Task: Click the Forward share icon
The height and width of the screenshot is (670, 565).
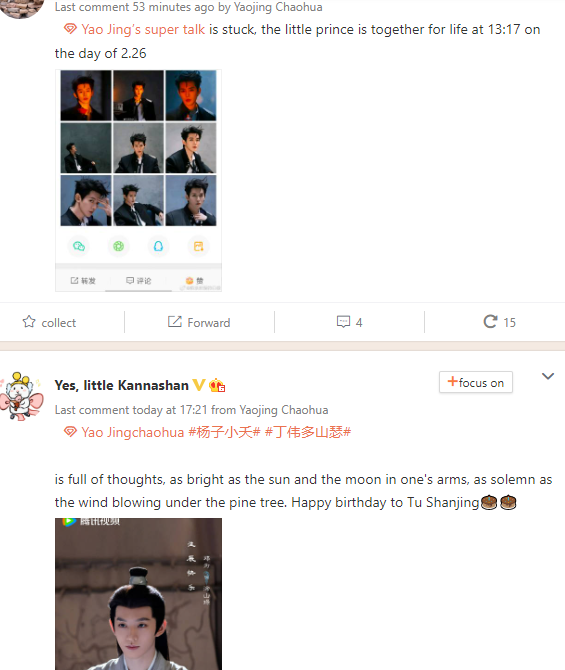Action: point(174,321)
